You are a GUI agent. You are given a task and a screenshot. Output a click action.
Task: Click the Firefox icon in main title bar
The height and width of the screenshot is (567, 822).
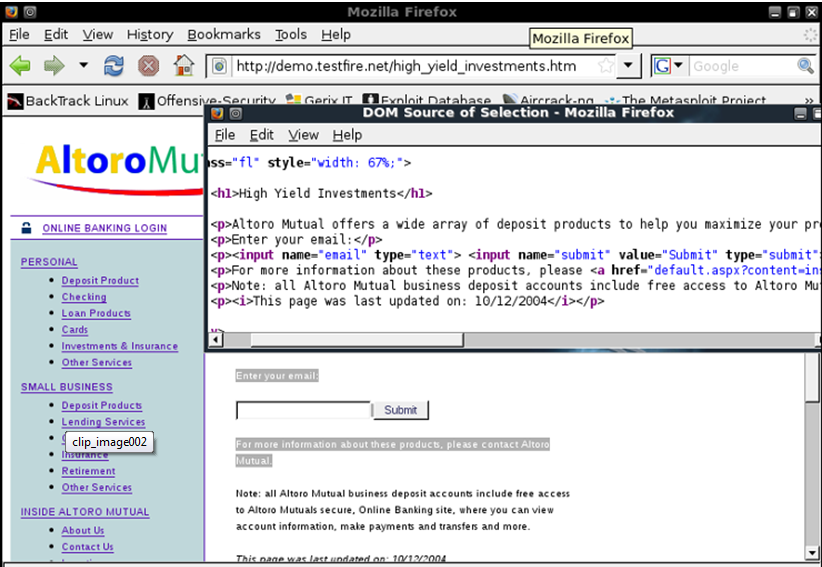[11, 12]
